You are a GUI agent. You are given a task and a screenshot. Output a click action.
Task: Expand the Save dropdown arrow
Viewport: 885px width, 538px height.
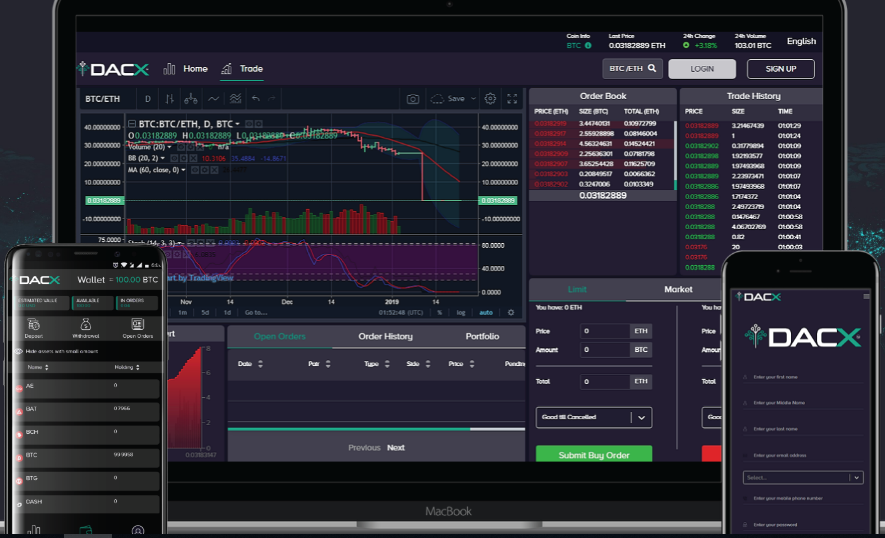pyautogui.click(x=474, y=99)
